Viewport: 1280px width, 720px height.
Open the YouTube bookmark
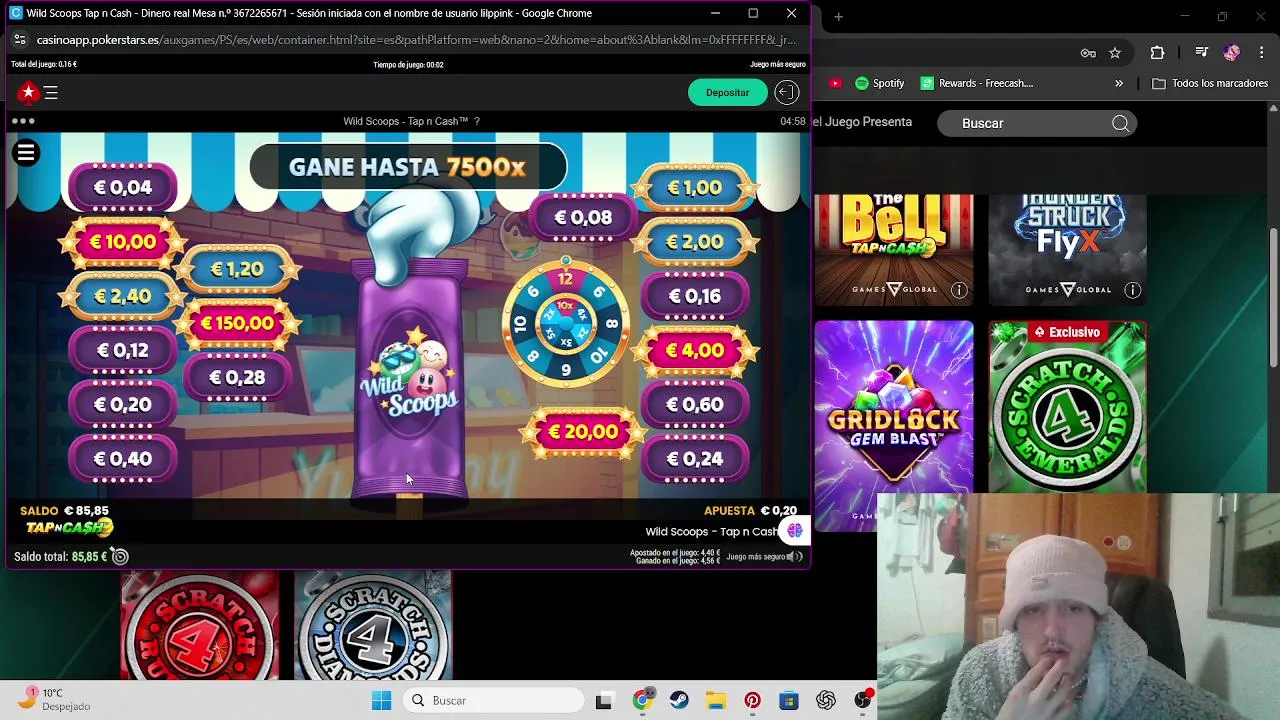(835, 83)
